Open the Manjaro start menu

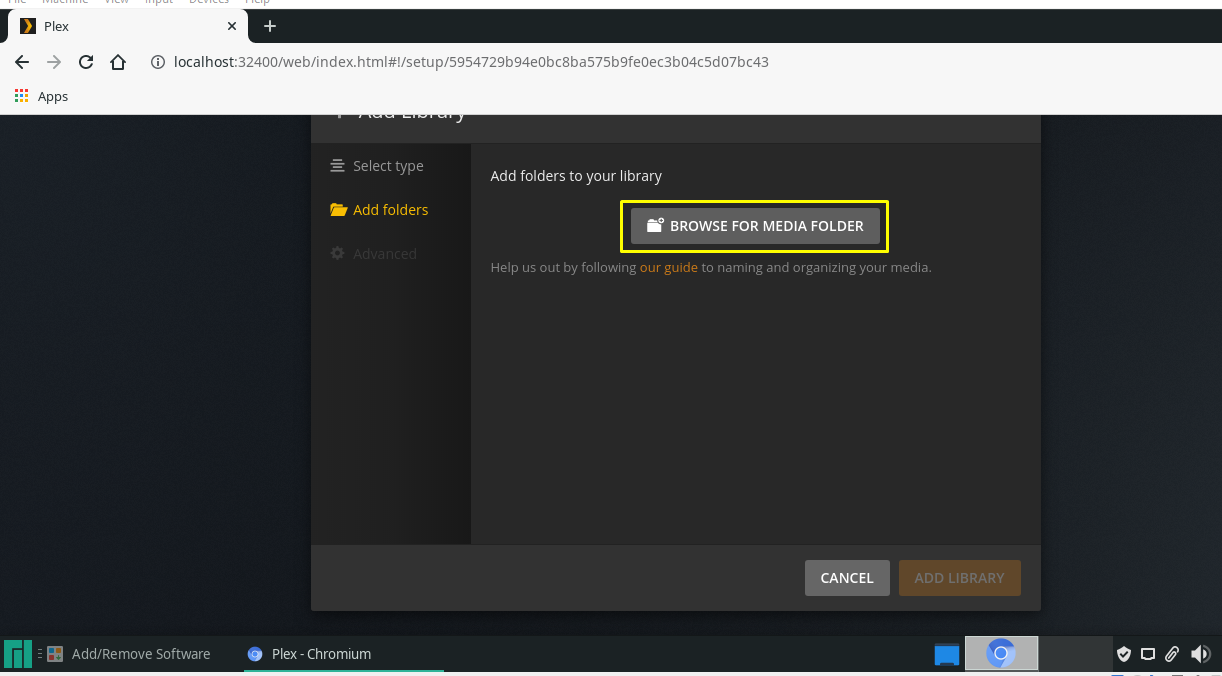(18, 654)
